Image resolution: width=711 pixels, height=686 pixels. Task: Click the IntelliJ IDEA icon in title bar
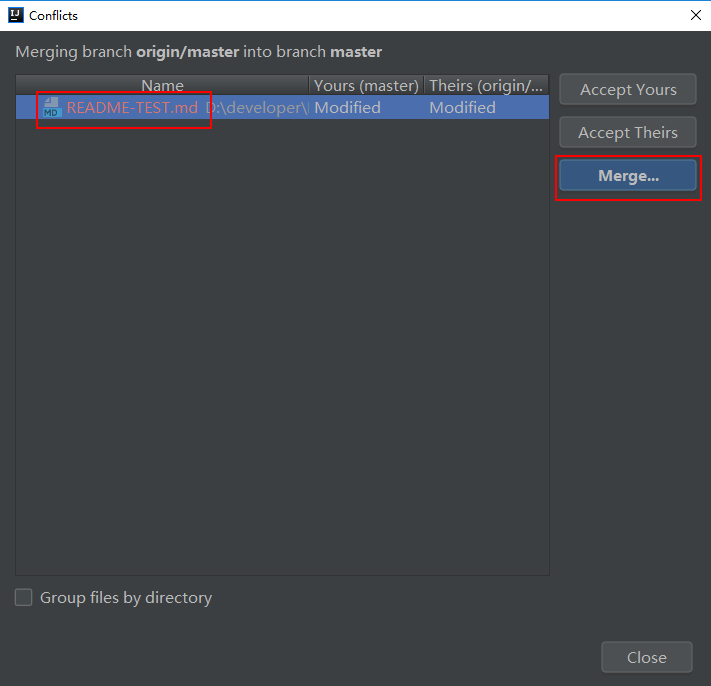tap(16, 15)
